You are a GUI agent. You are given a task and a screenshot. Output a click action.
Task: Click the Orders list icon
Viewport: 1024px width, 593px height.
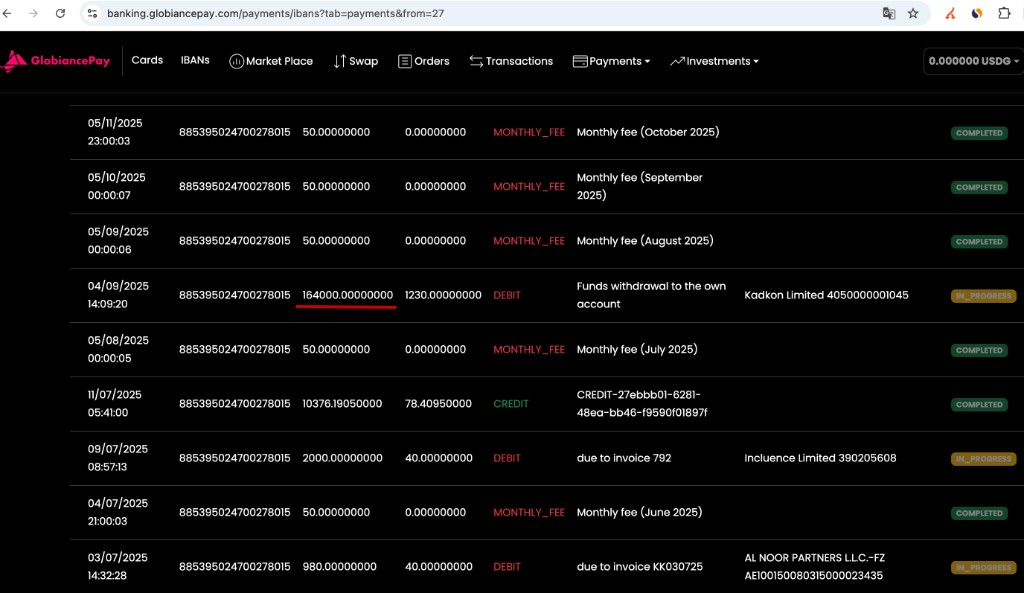pos(405,61)
